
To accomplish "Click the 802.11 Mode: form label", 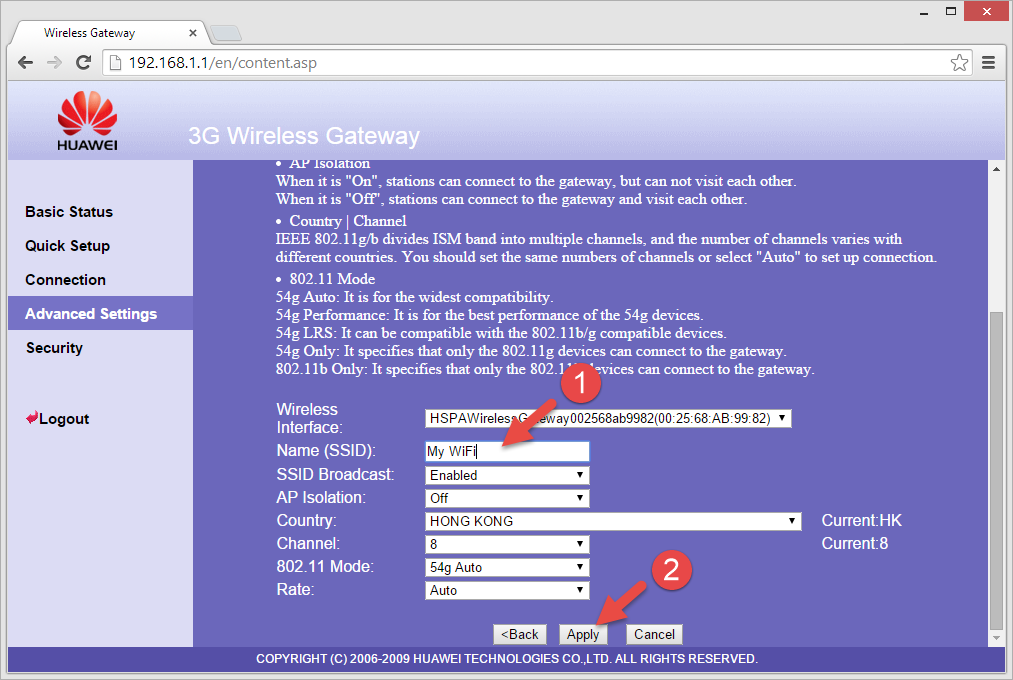I will click(x=325, y=566).
